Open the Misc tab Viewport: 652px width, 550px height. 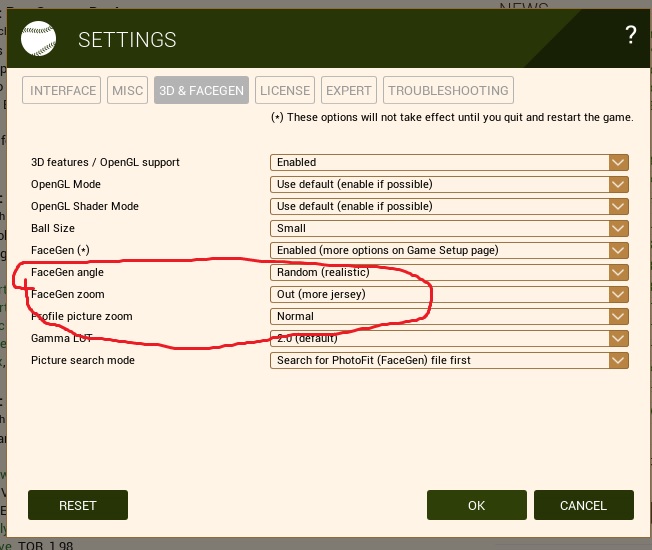128,90
